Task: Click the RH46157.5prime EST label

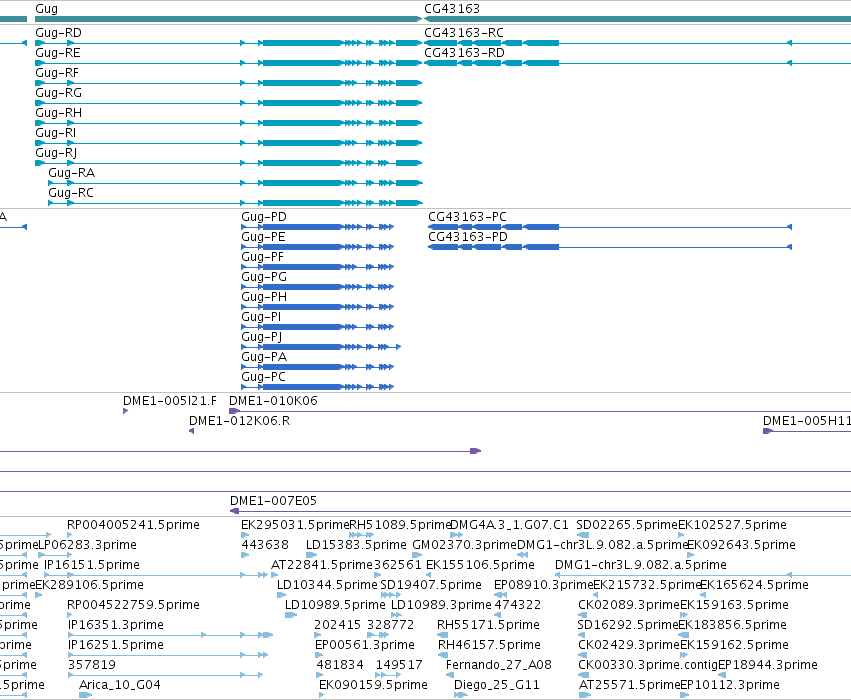Action: tap(489, 645)
